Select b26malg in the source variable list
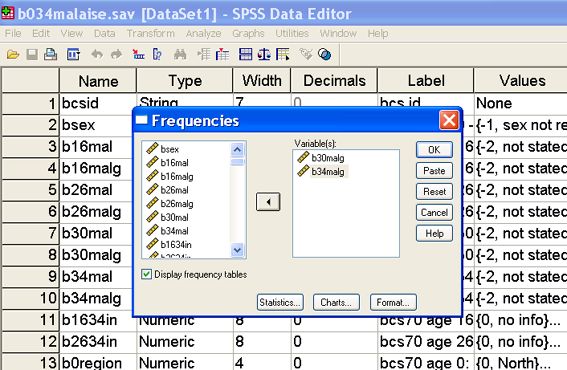Image resolution: width=567 pixels, height=370 pixels. pos(177,204)
